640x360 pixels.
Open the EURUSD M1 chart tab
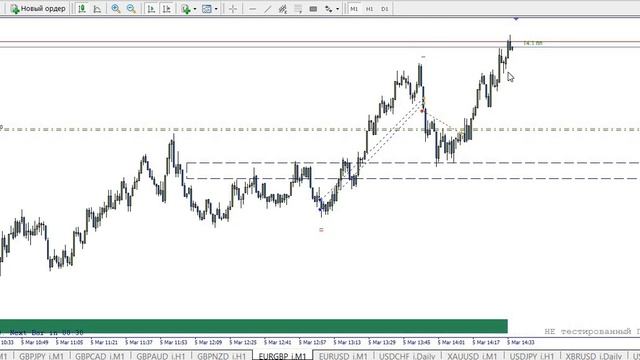click(x=343, y=356)
